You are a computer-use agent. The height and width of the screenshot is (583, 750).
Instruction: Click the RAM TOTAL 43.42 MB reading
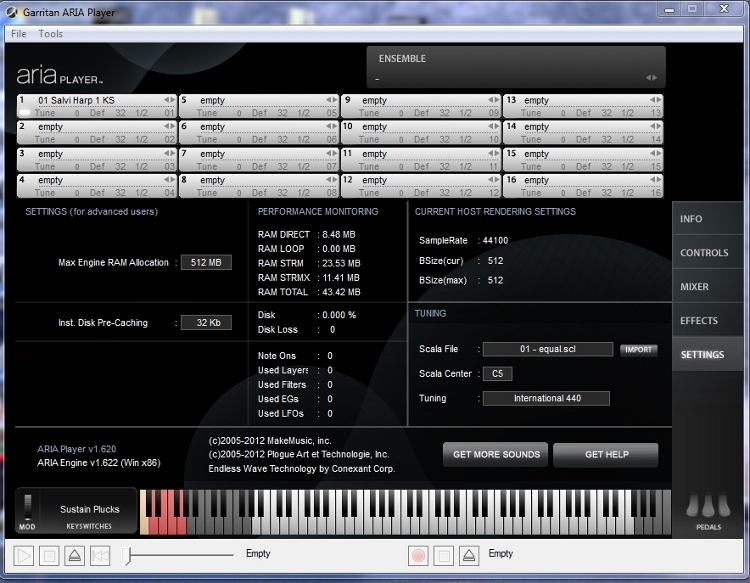click(309, 292)
